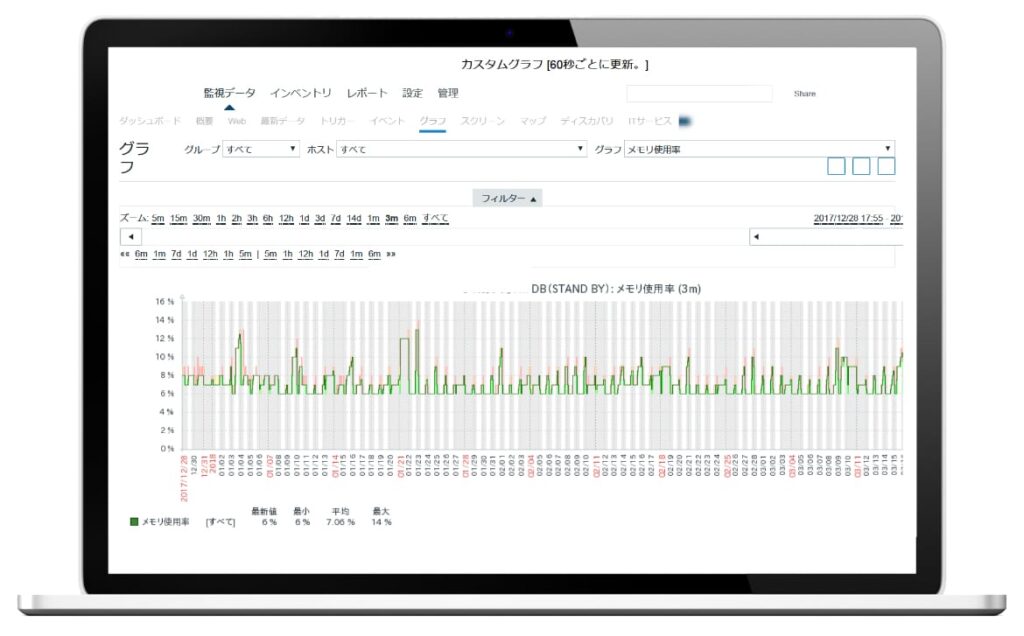Click the right-side time slider arrow handle

point(757,237)
